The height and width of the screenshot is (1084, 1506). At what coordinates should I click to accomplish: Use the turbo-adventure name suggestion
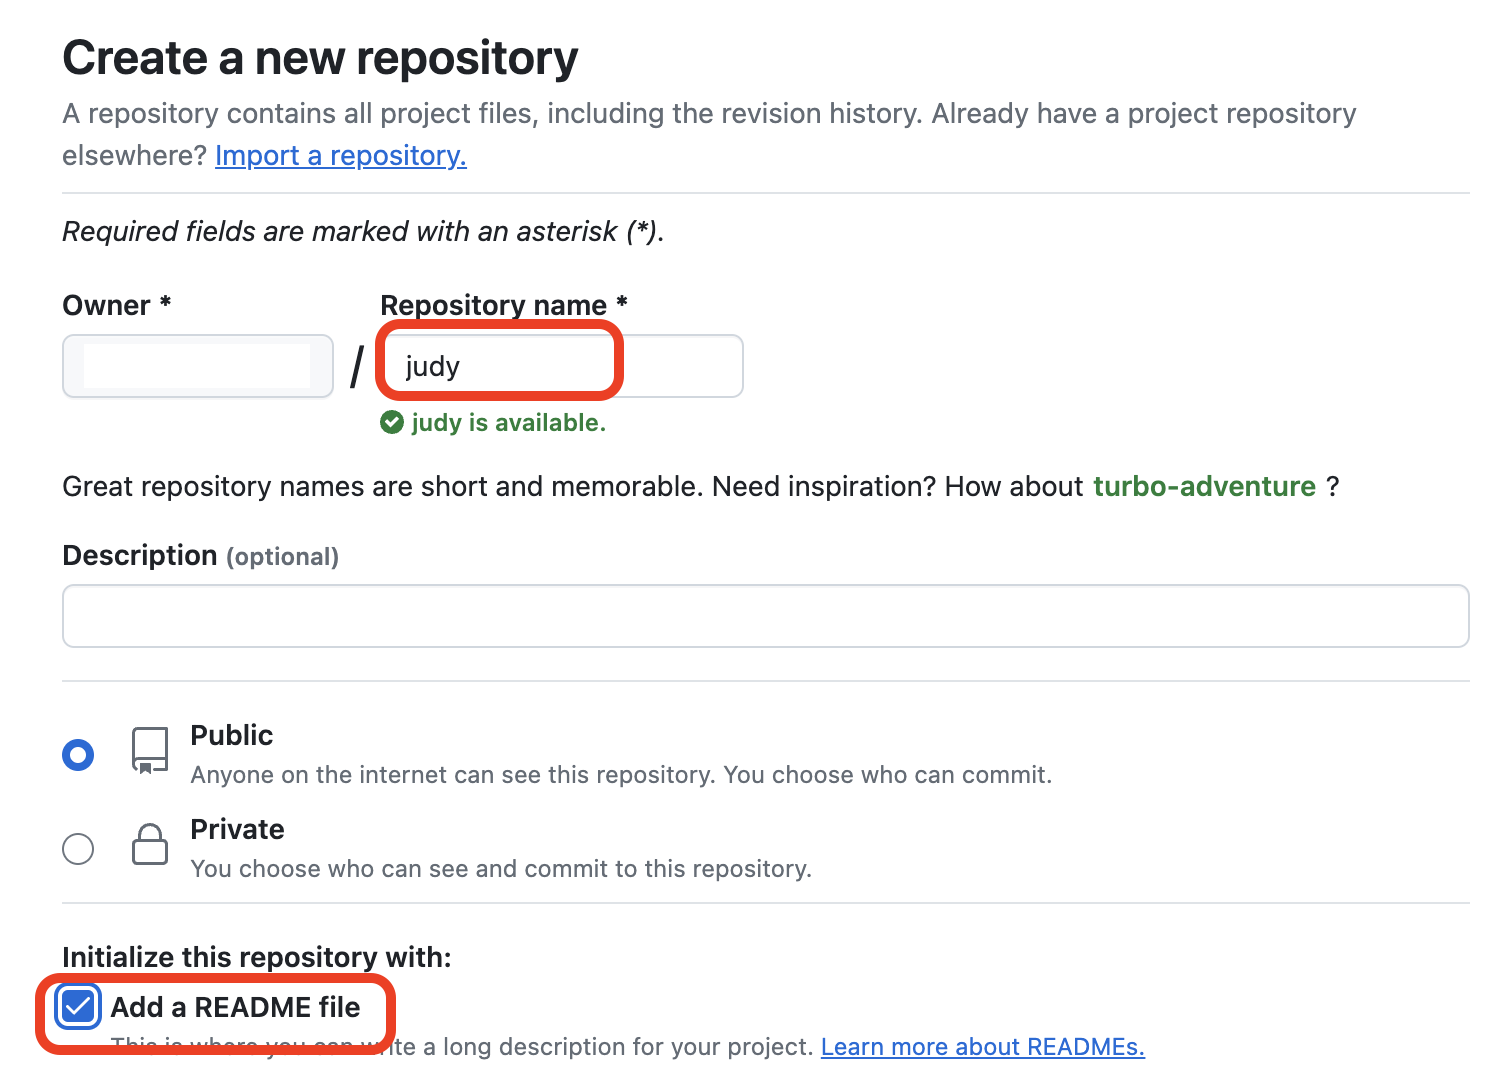pos(1204,487)
